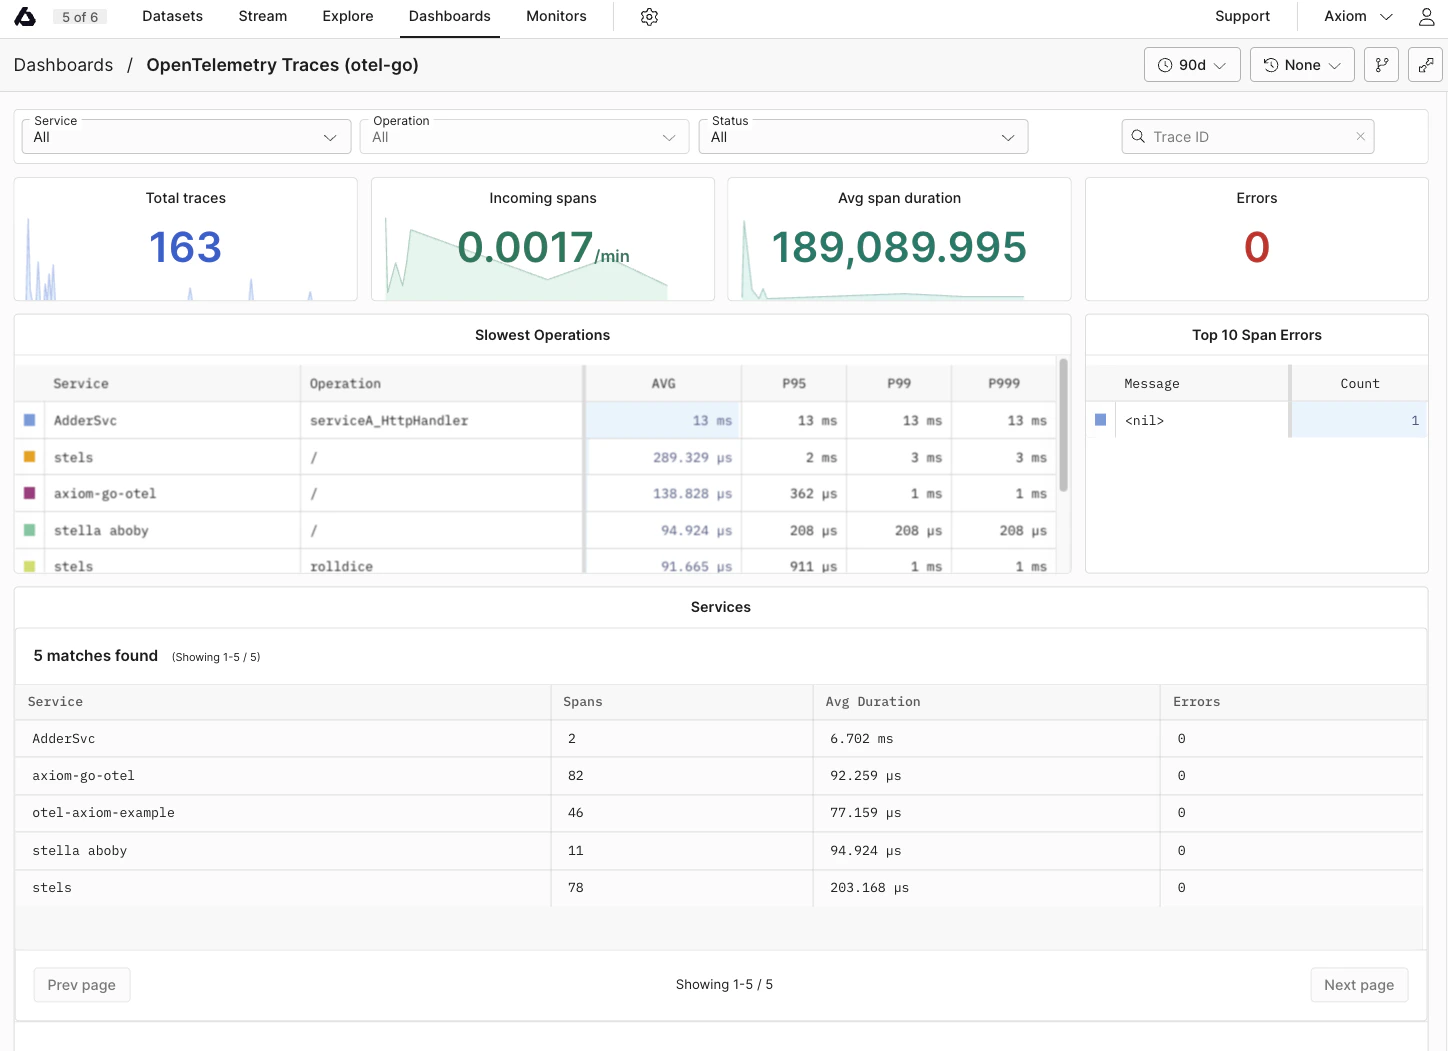Open the Support link
Image resolution: width=1448 pixels, height=1051 pixels.
[x=1242, y=16]
